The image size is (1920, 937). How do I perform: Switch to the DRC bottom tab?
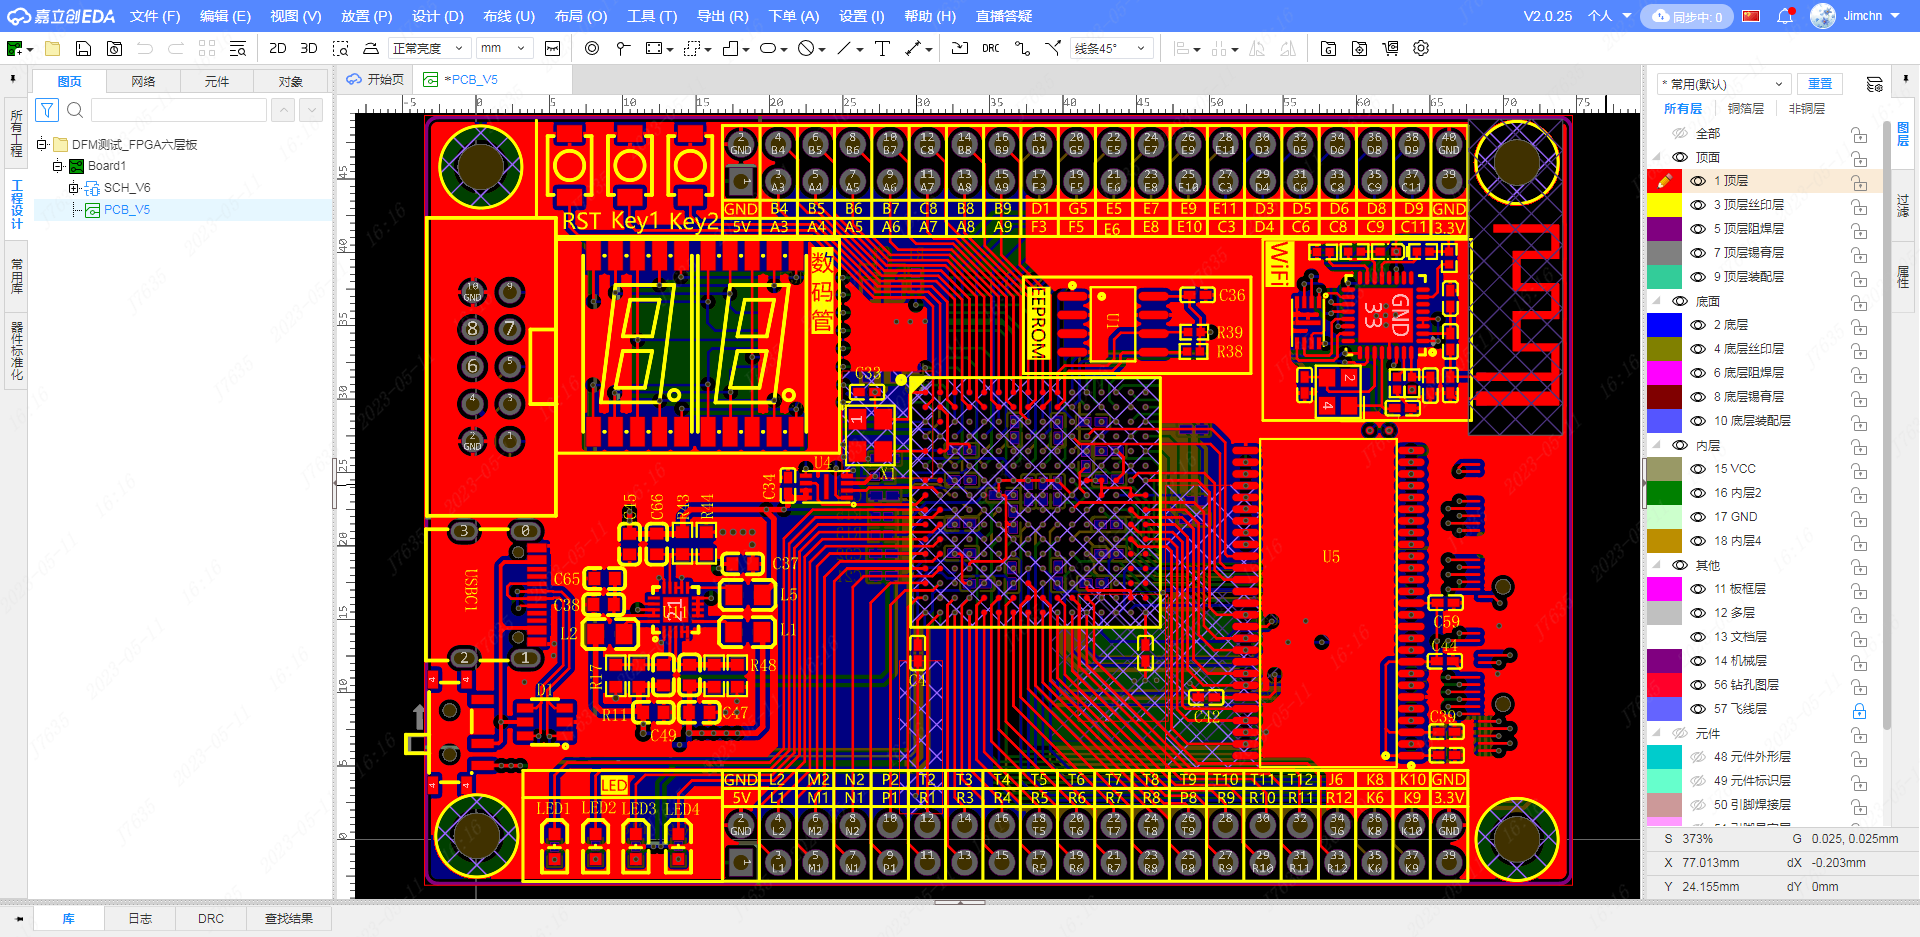[211, 918]
